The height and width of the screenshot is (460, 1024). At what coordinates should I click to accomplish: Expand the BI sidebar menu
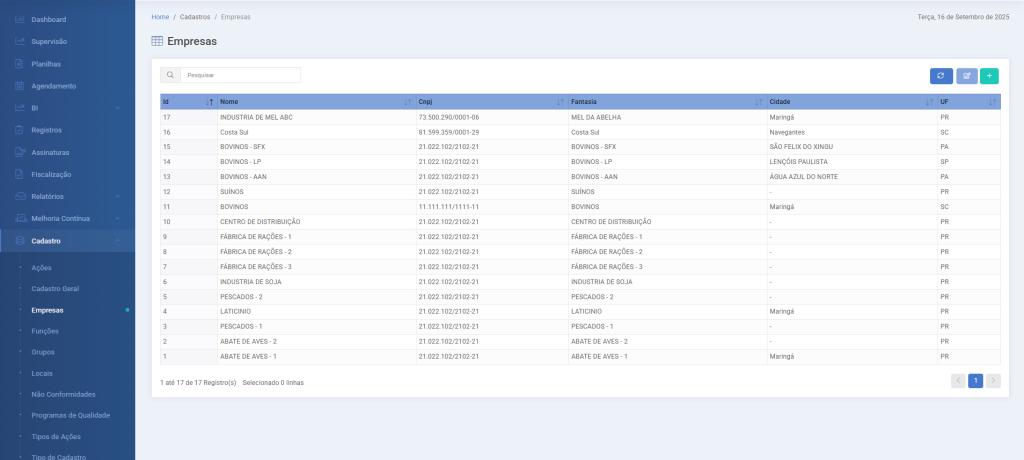[66, 108]
